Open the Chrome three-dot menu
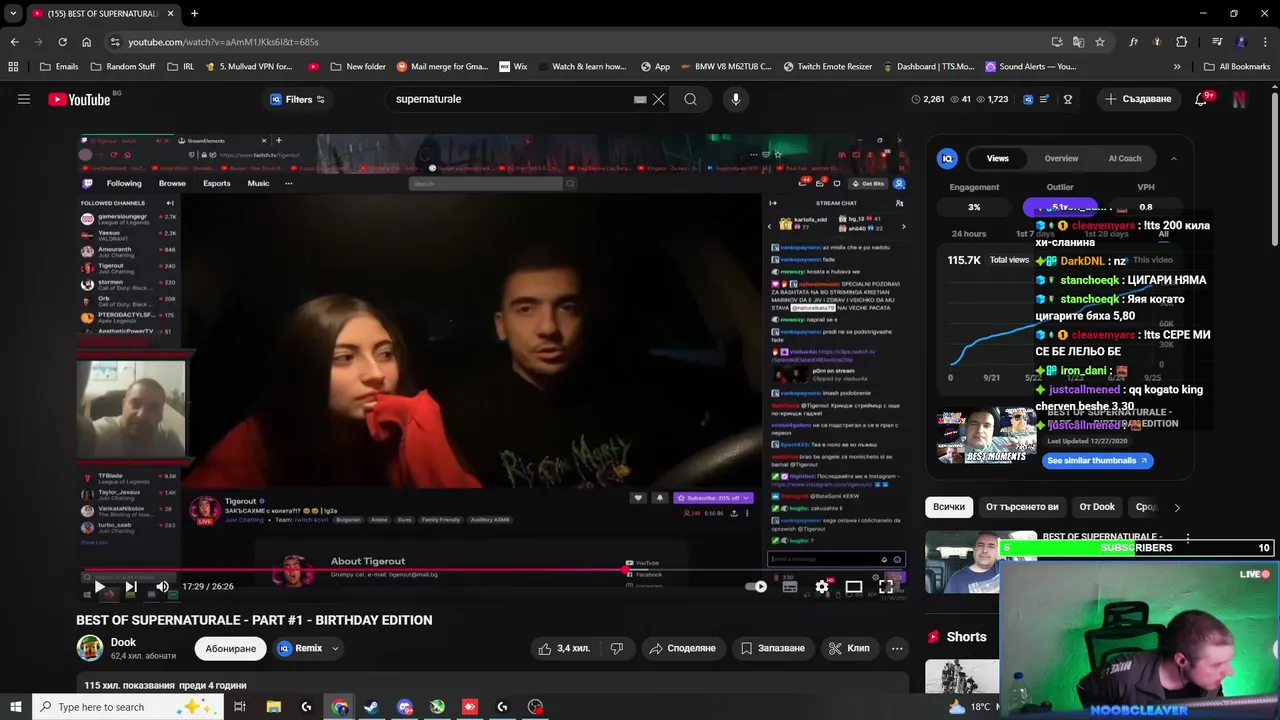Viewport: 1280px width, 720px height. tap(1265, 42)
